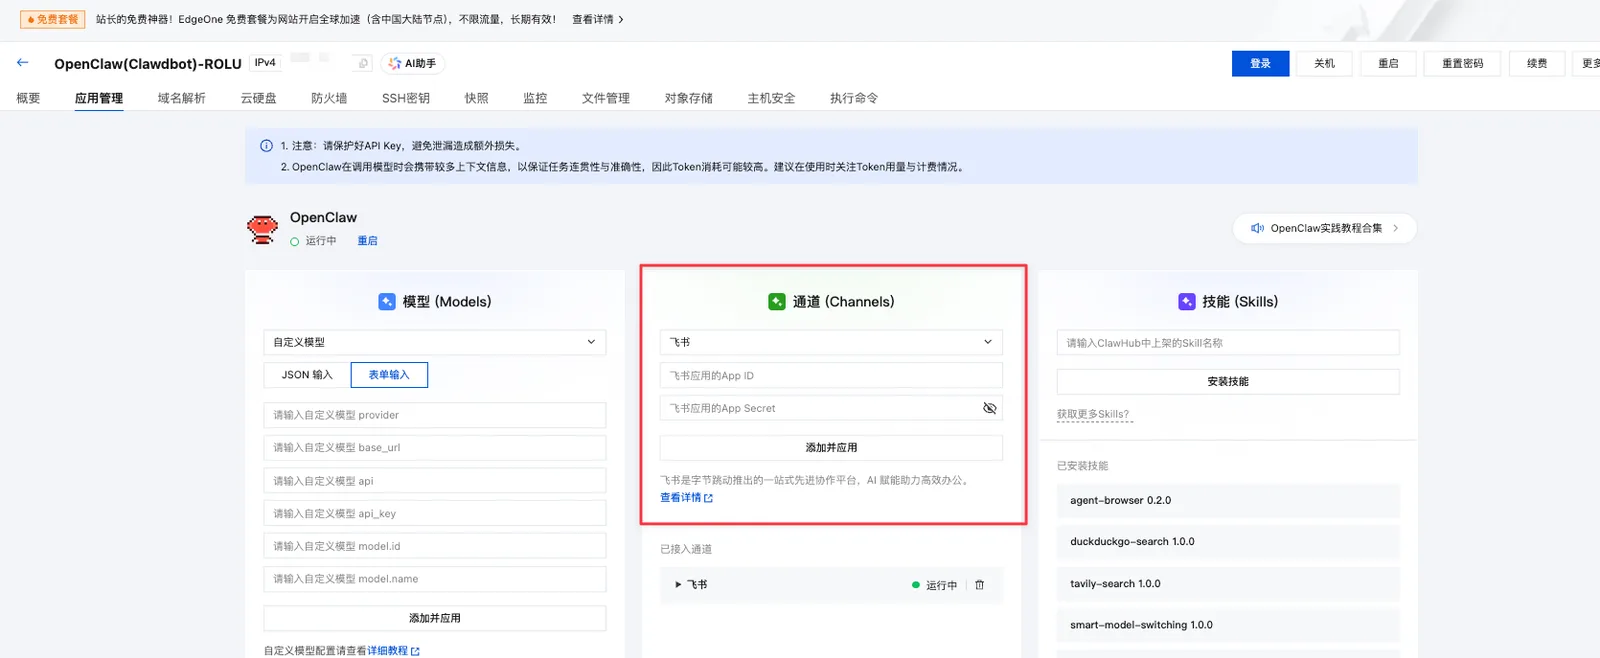Click the 更多 button at top right
This screenshot has height=658, width=1600.
[1587, 63]
